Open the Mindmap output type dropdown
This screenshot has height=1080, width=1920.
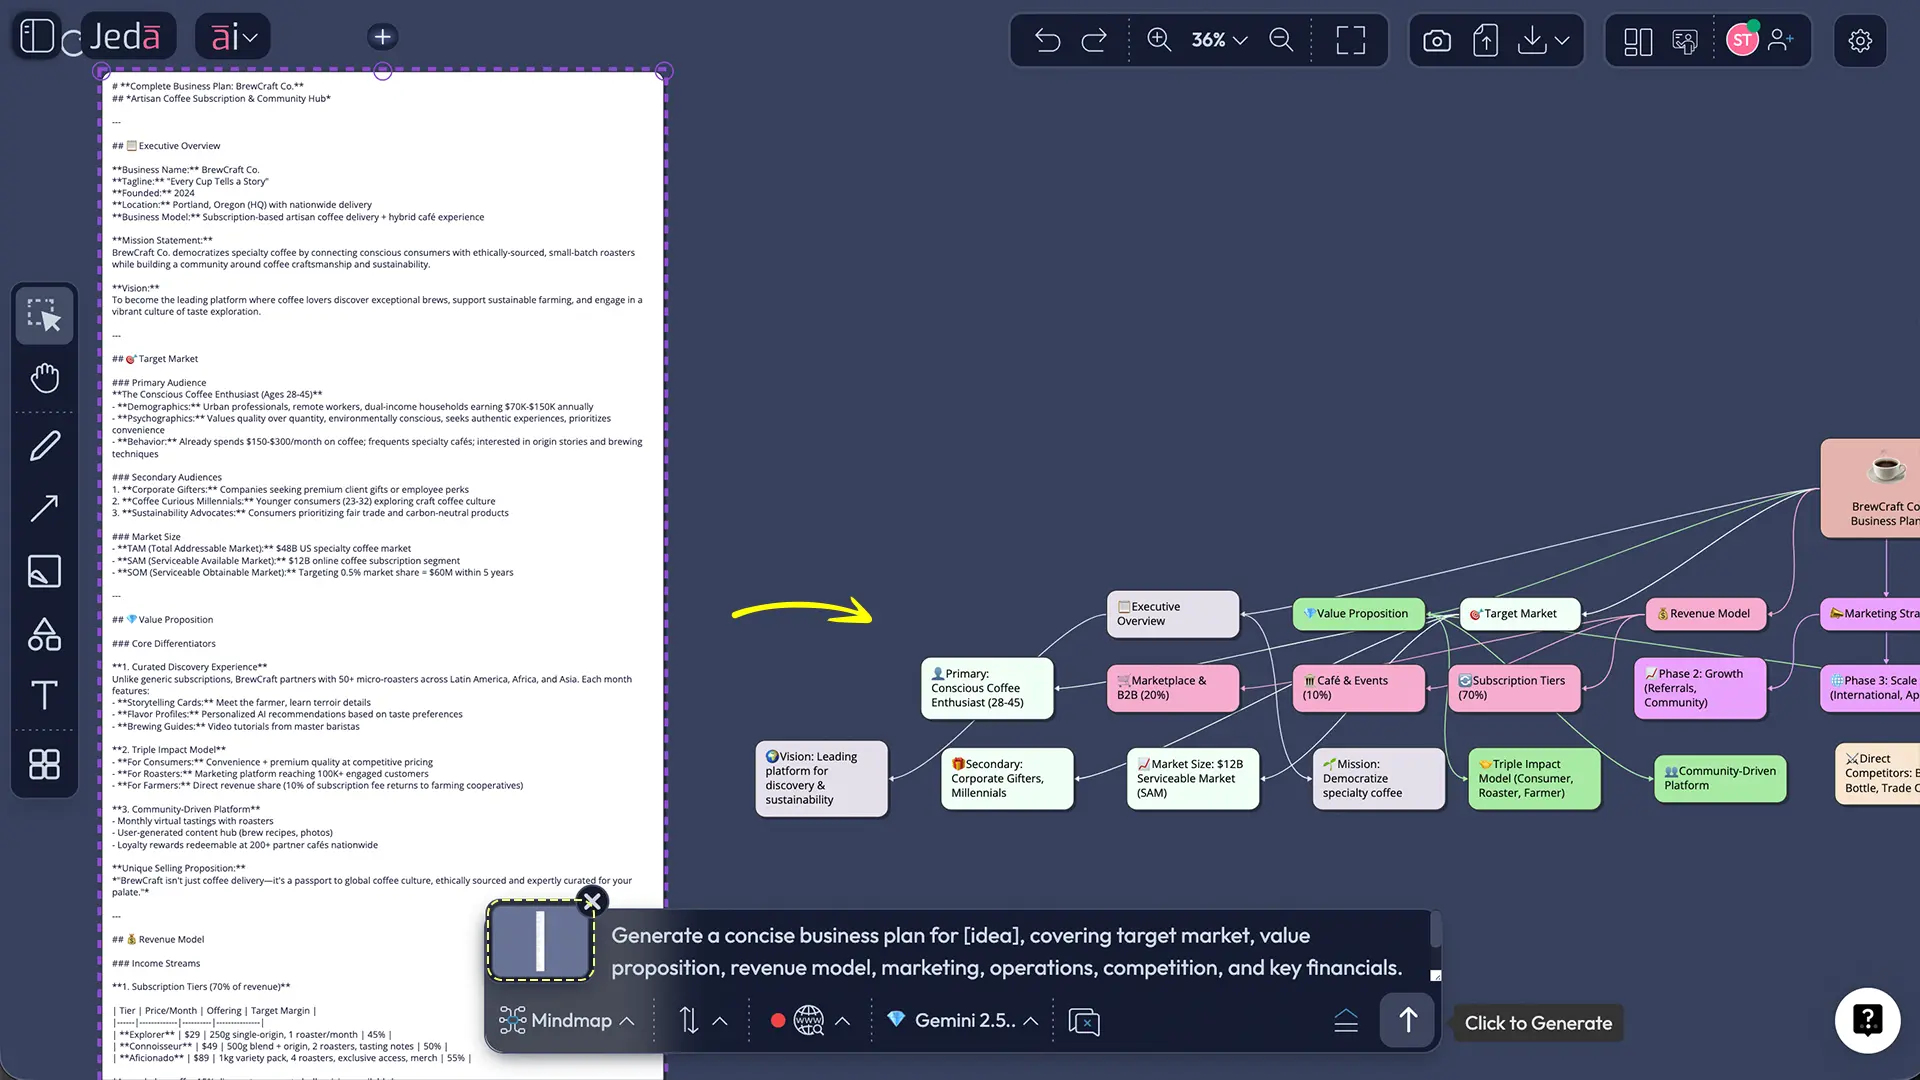(567, 1021)
